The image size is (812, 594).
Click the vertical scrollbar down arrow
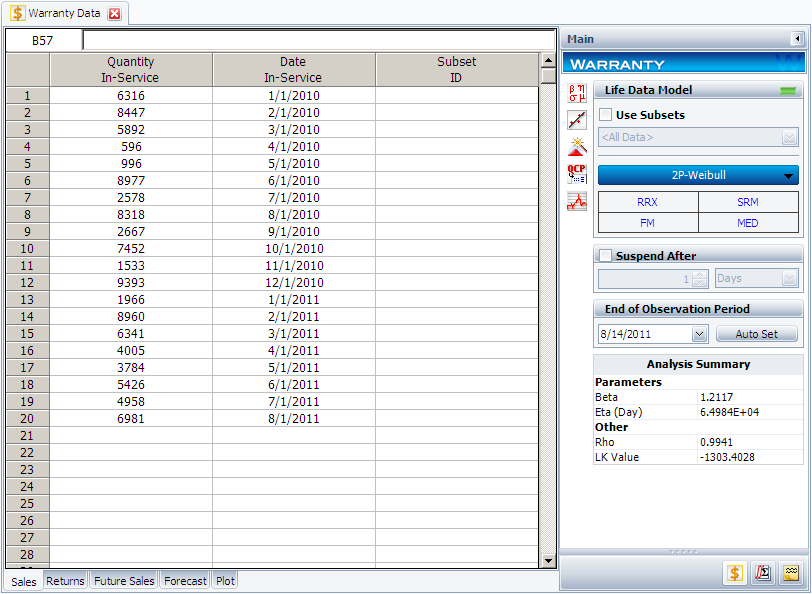(547, 561)
